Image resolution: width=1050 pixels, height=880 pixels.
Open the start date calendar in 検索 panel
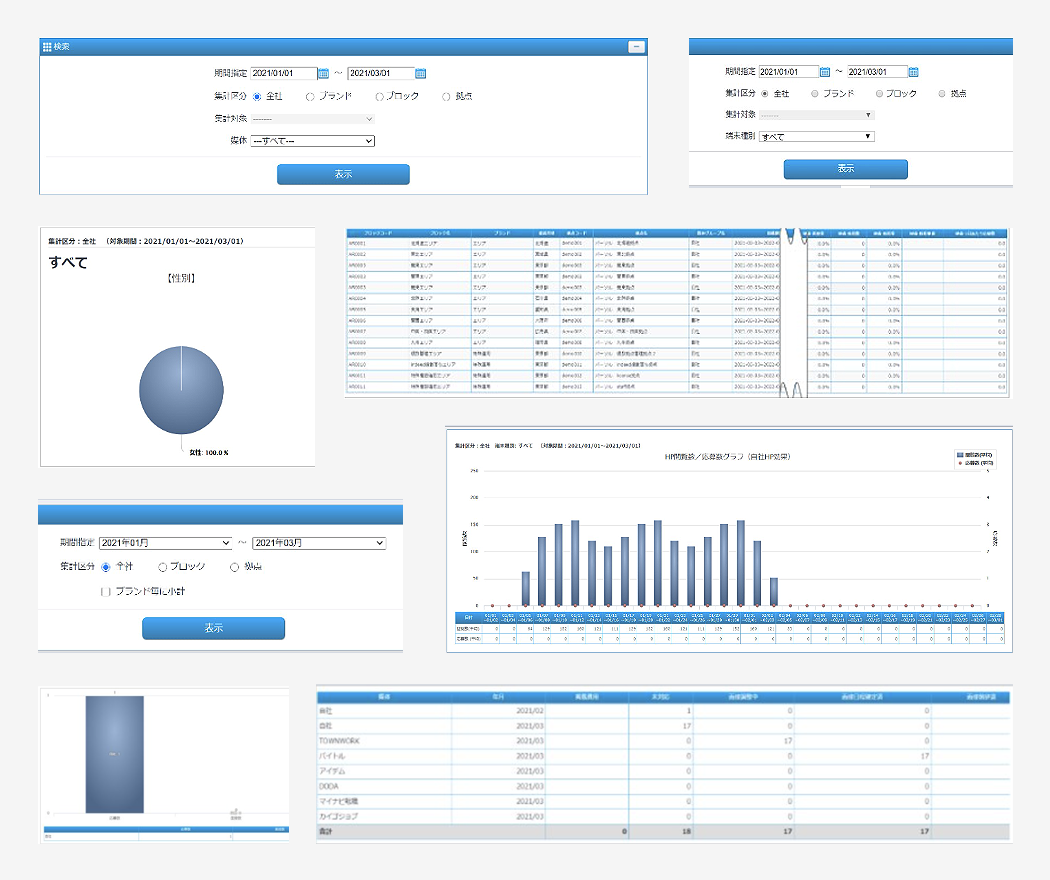323,73
